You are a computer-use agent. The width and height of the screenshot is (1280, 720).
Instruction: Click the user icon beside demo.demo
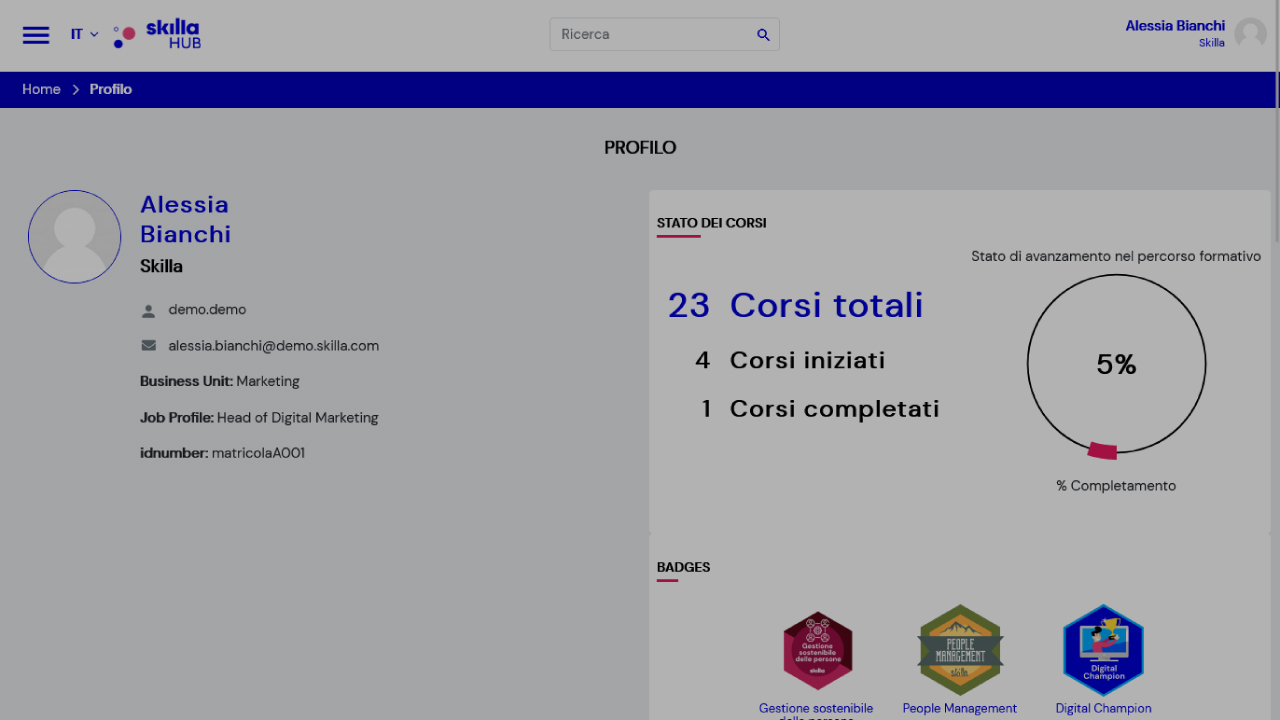tap(149, 311)
